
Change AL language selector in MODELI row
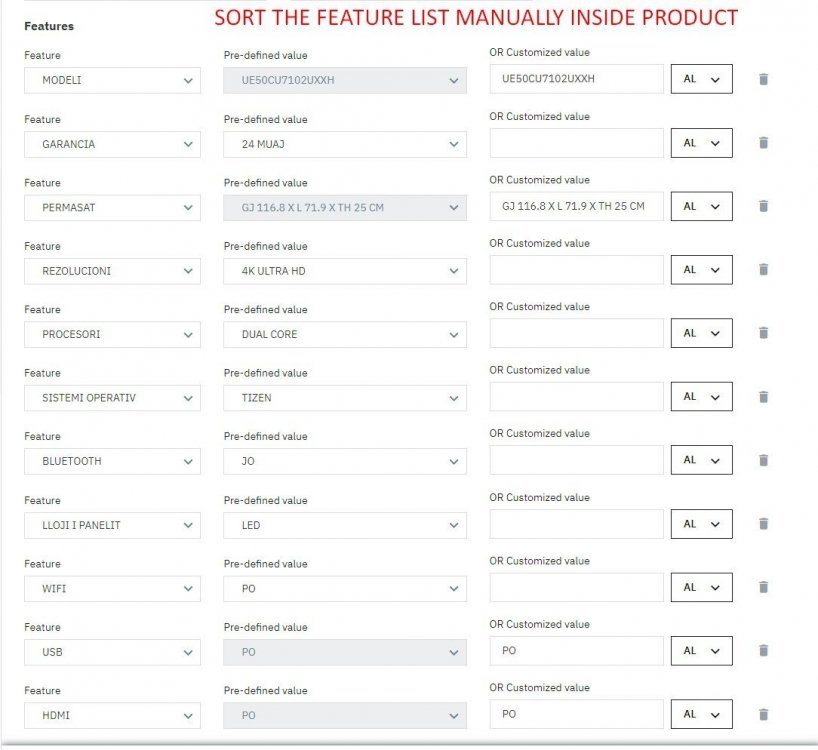point(701,79)
